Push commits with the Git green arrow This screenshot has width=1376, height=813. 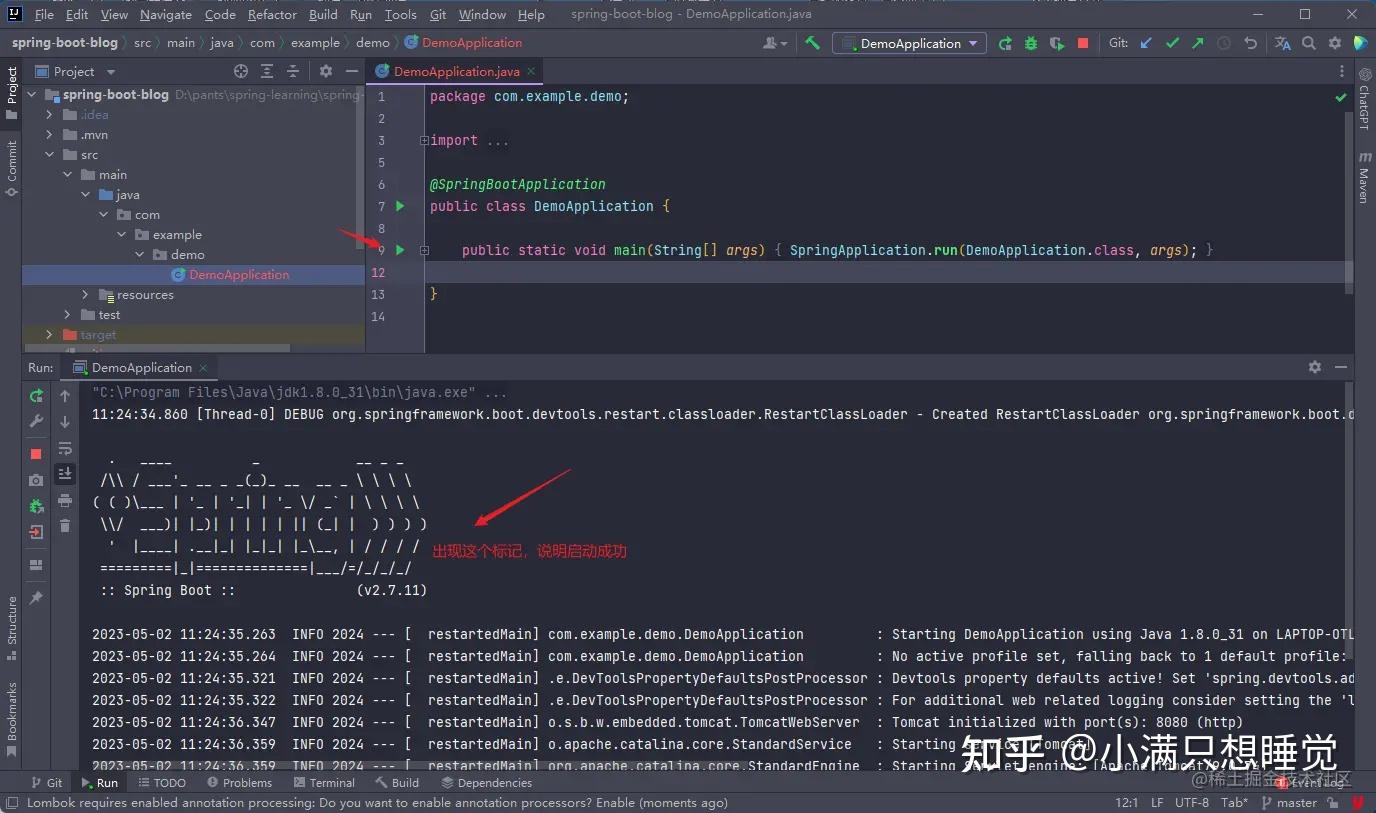pos(1198,43)
